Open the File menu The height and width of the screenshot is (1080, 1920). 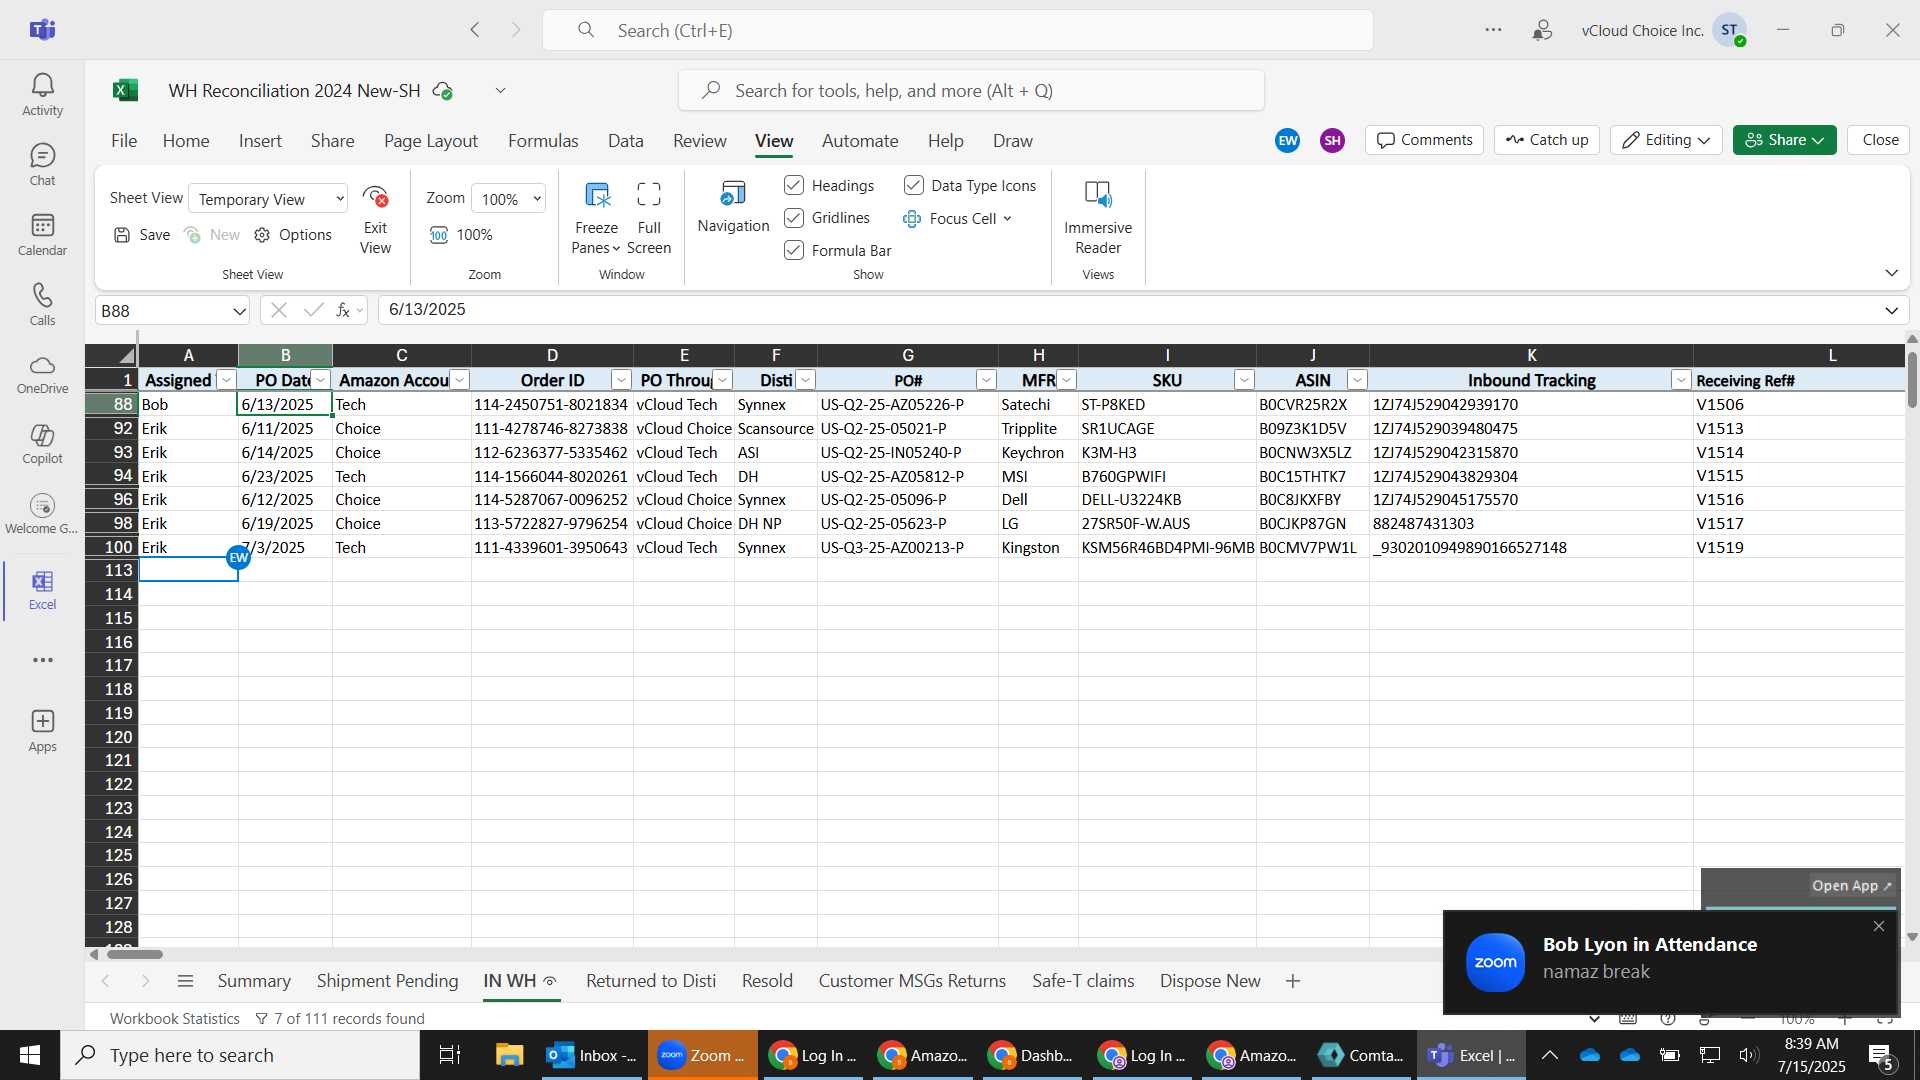(x=124, y=141)
